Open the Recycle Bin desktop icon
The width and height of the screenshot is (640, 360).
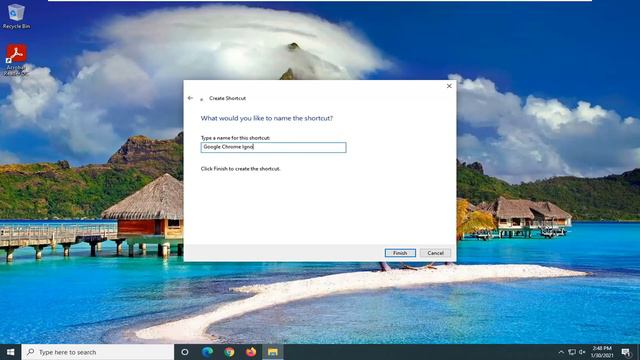pos(16,16)
